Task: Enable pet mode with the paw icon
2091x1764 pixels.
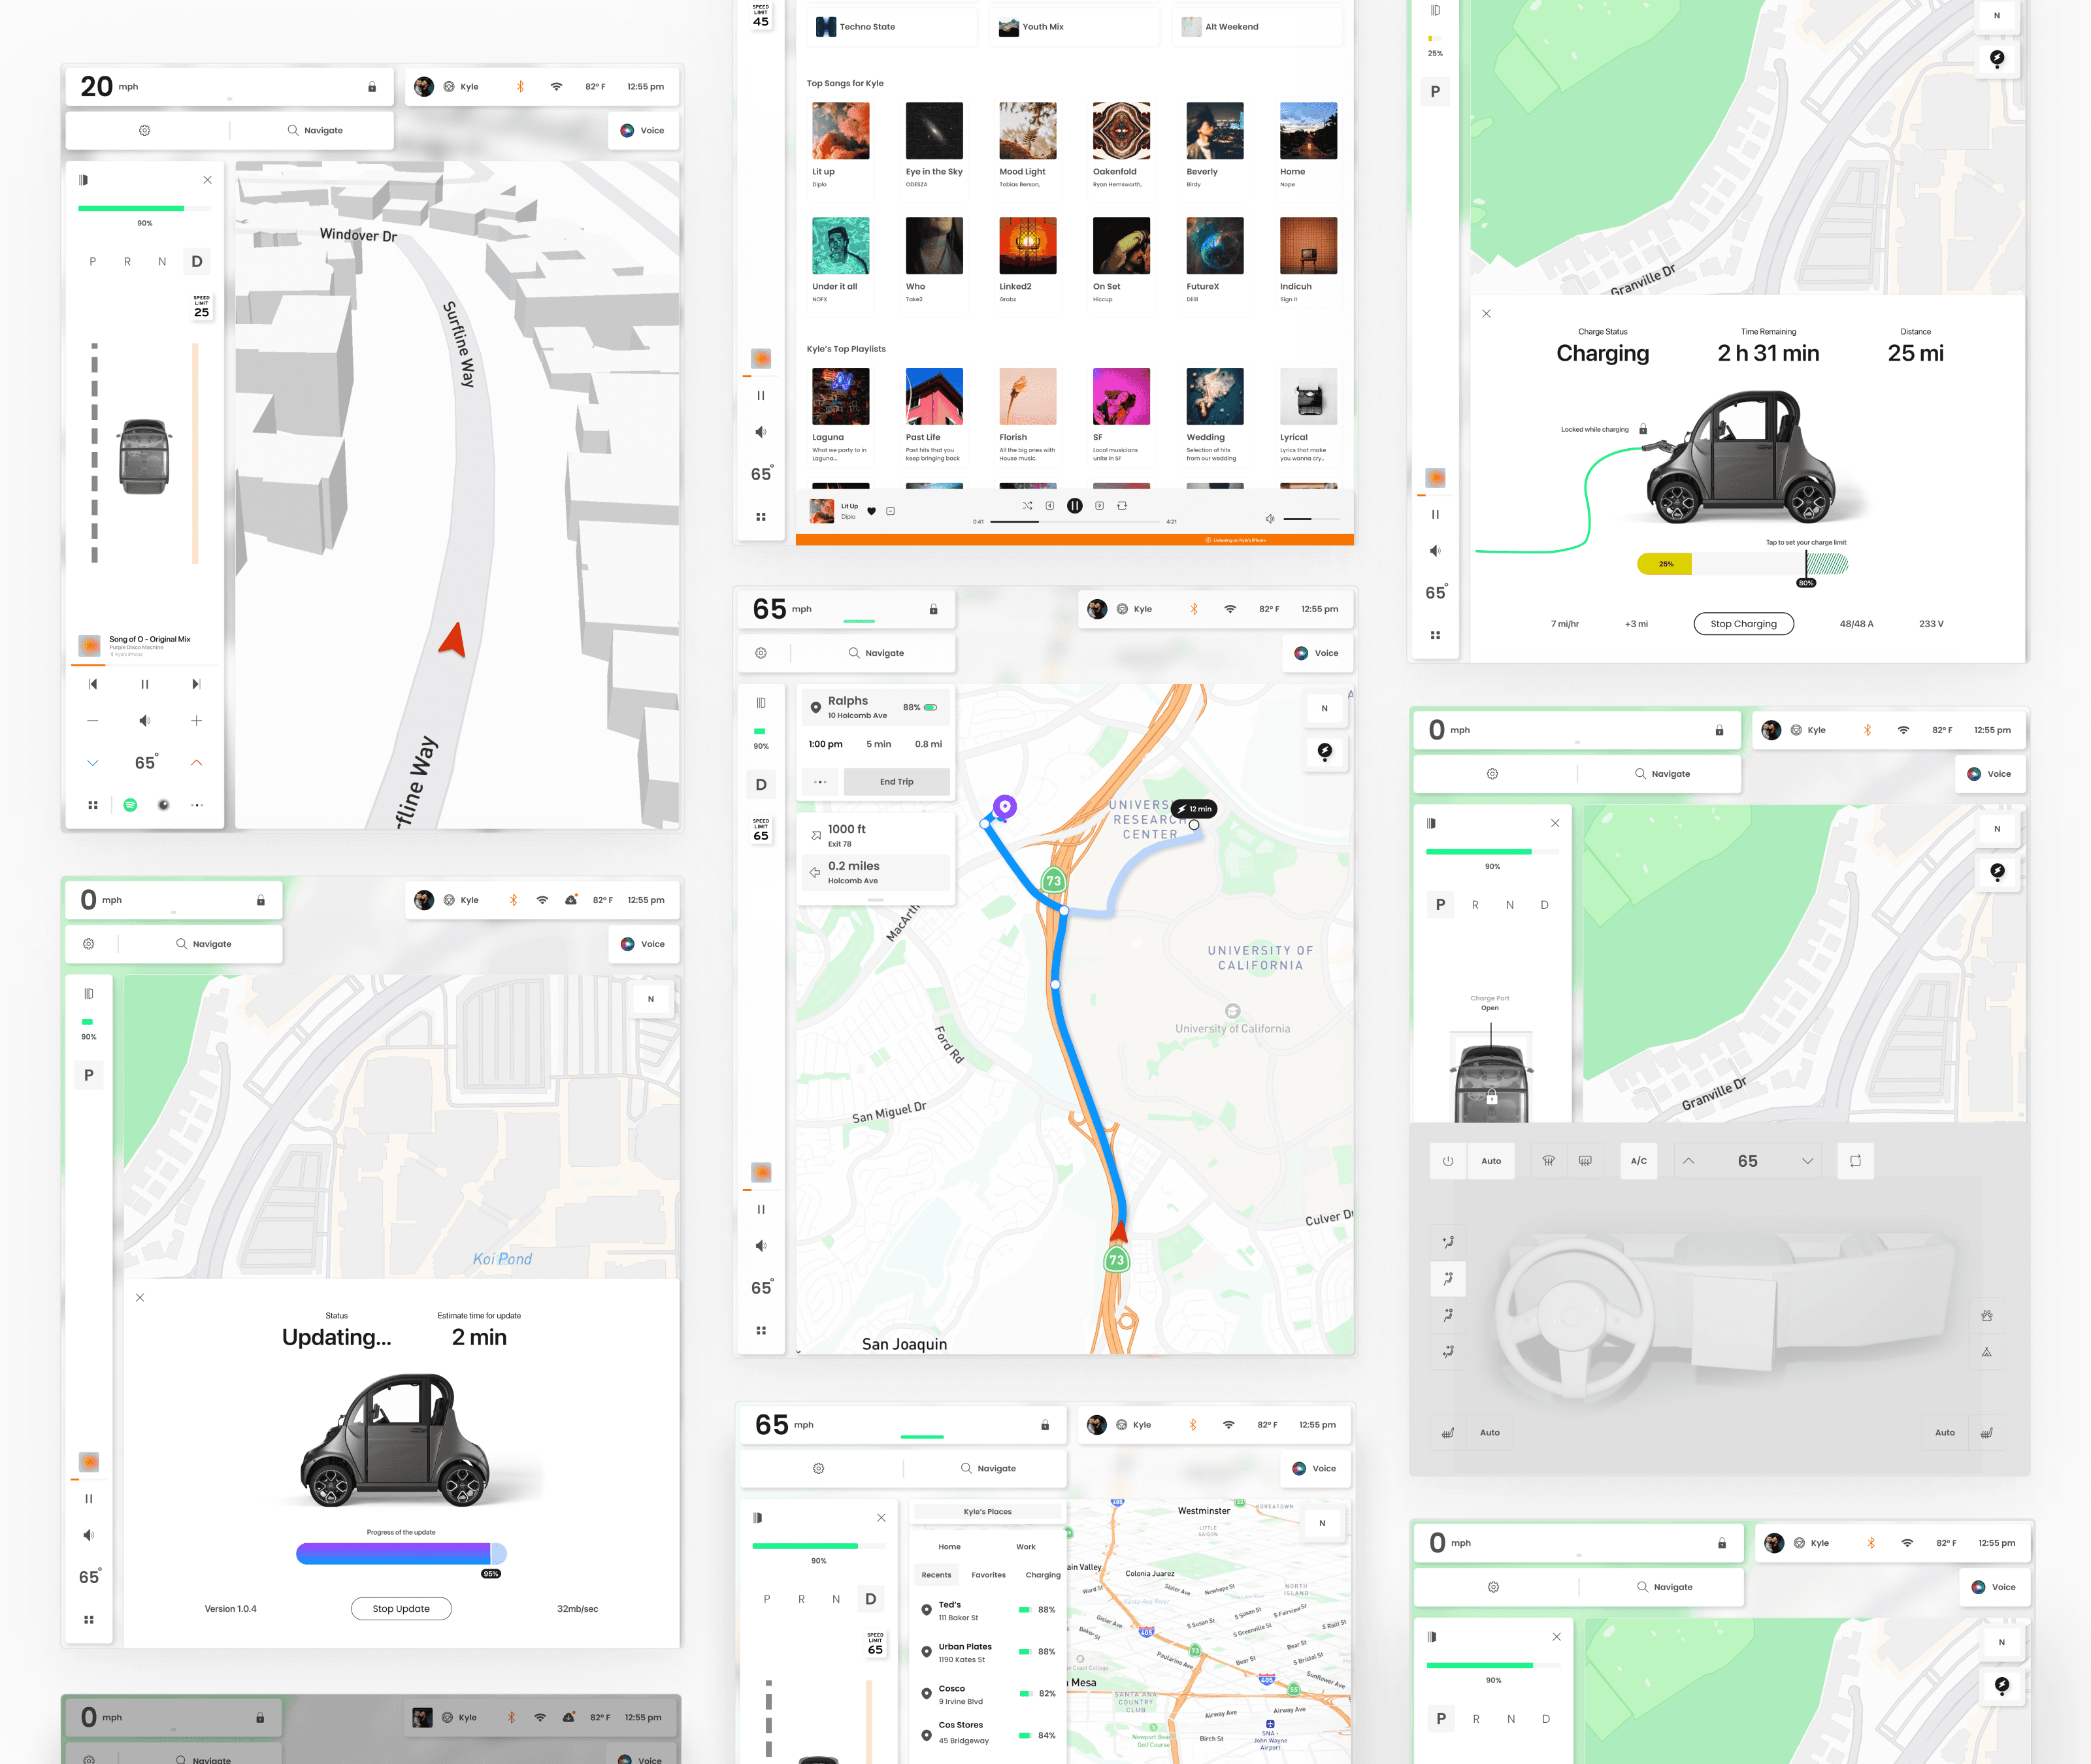Action: click(x=1986, y=1316)
